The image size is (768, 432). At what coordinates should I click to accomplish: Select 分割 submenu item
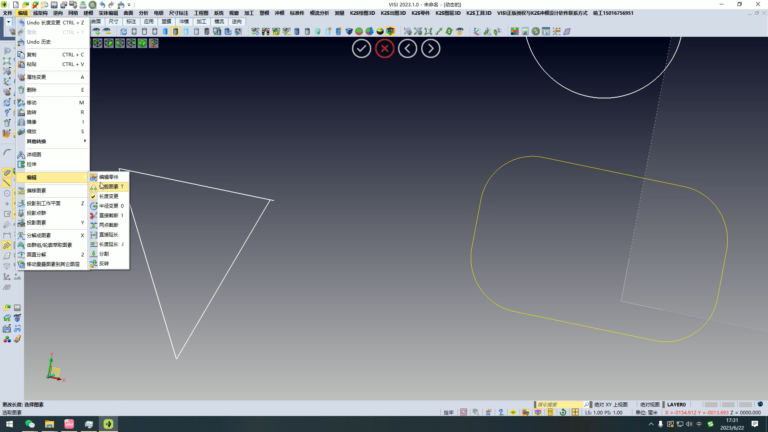click(109, 254)
